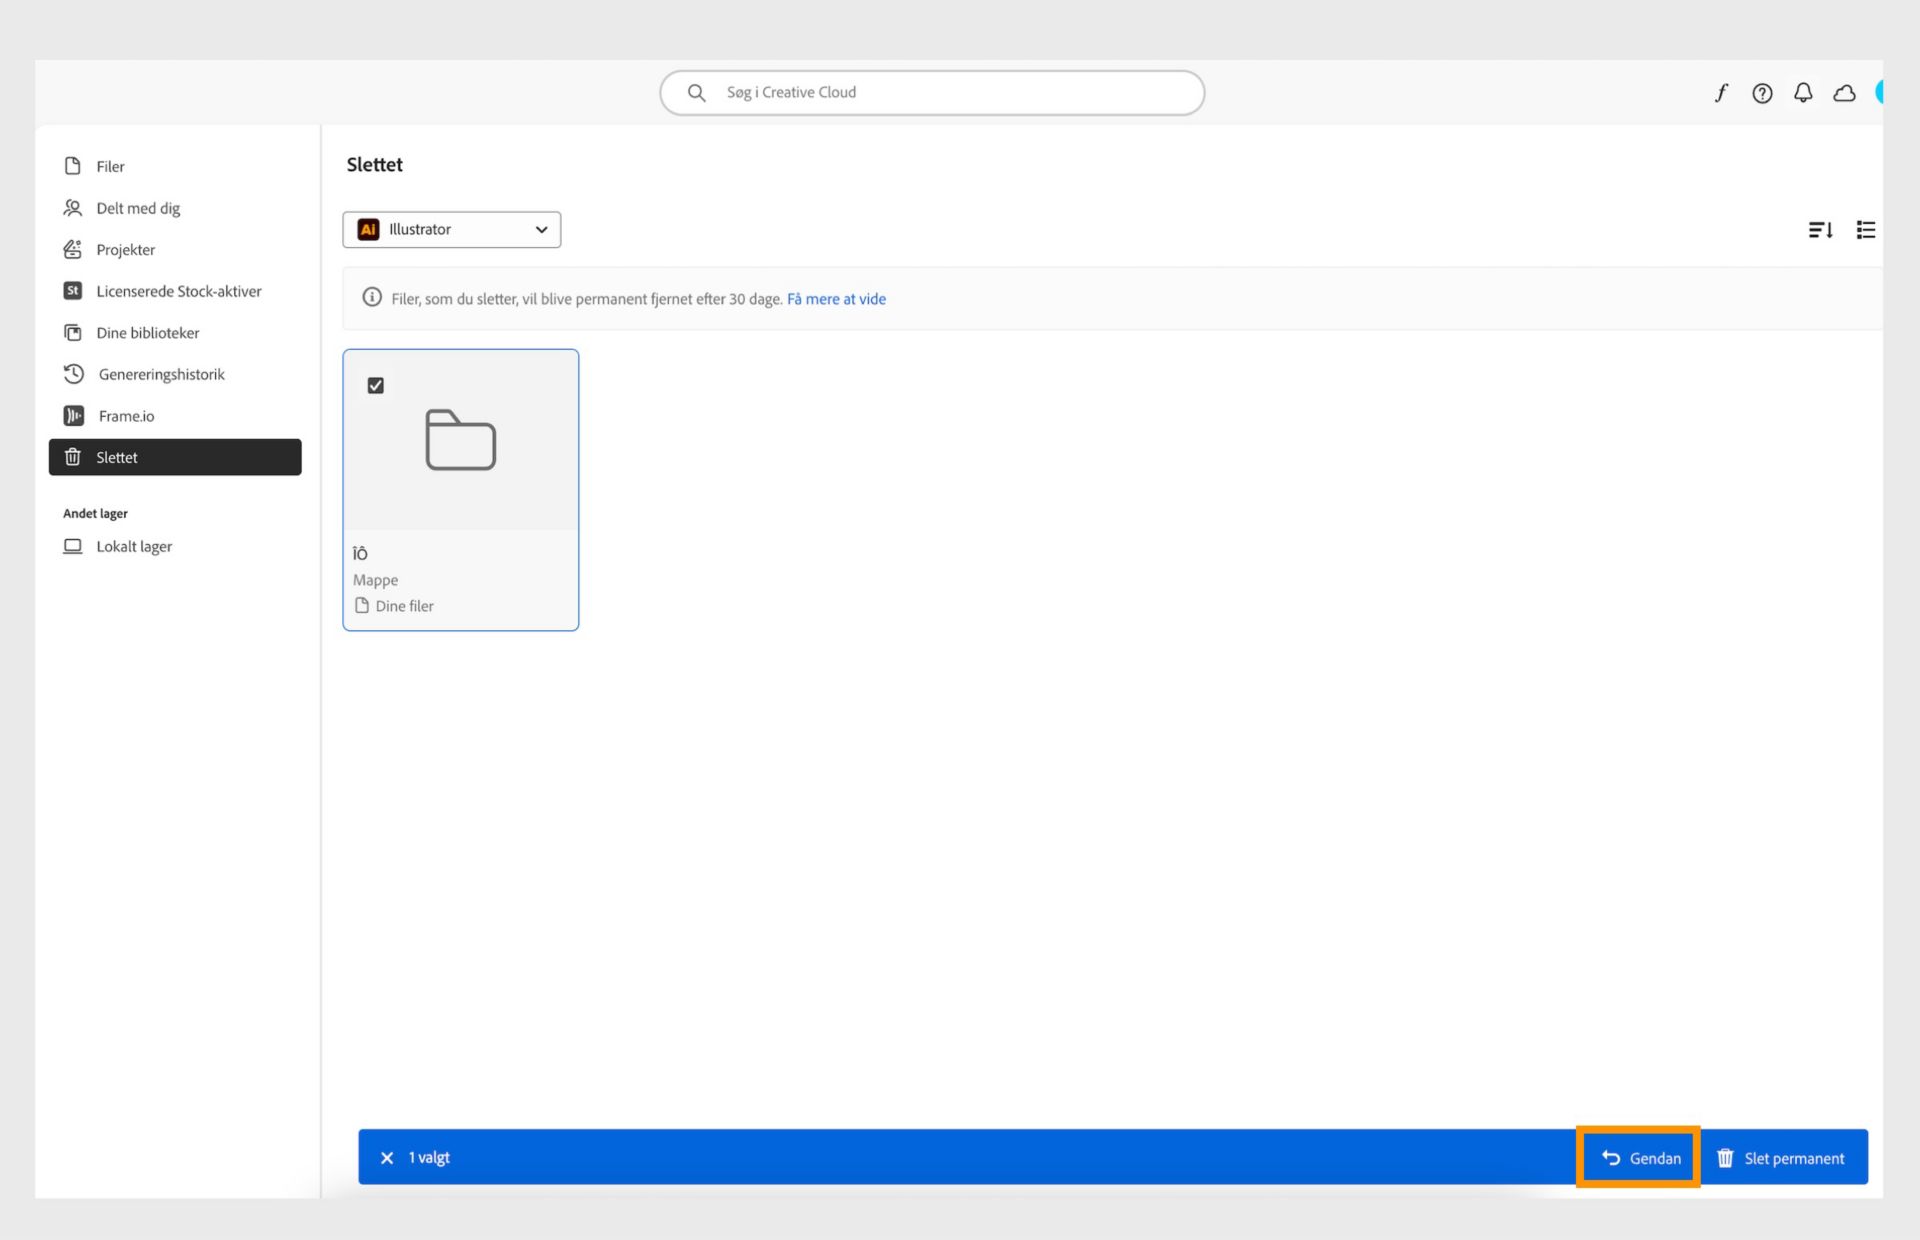The image size is (1920, 1240).
Task: Open the help question mark icon
Action: point(1762,93)
